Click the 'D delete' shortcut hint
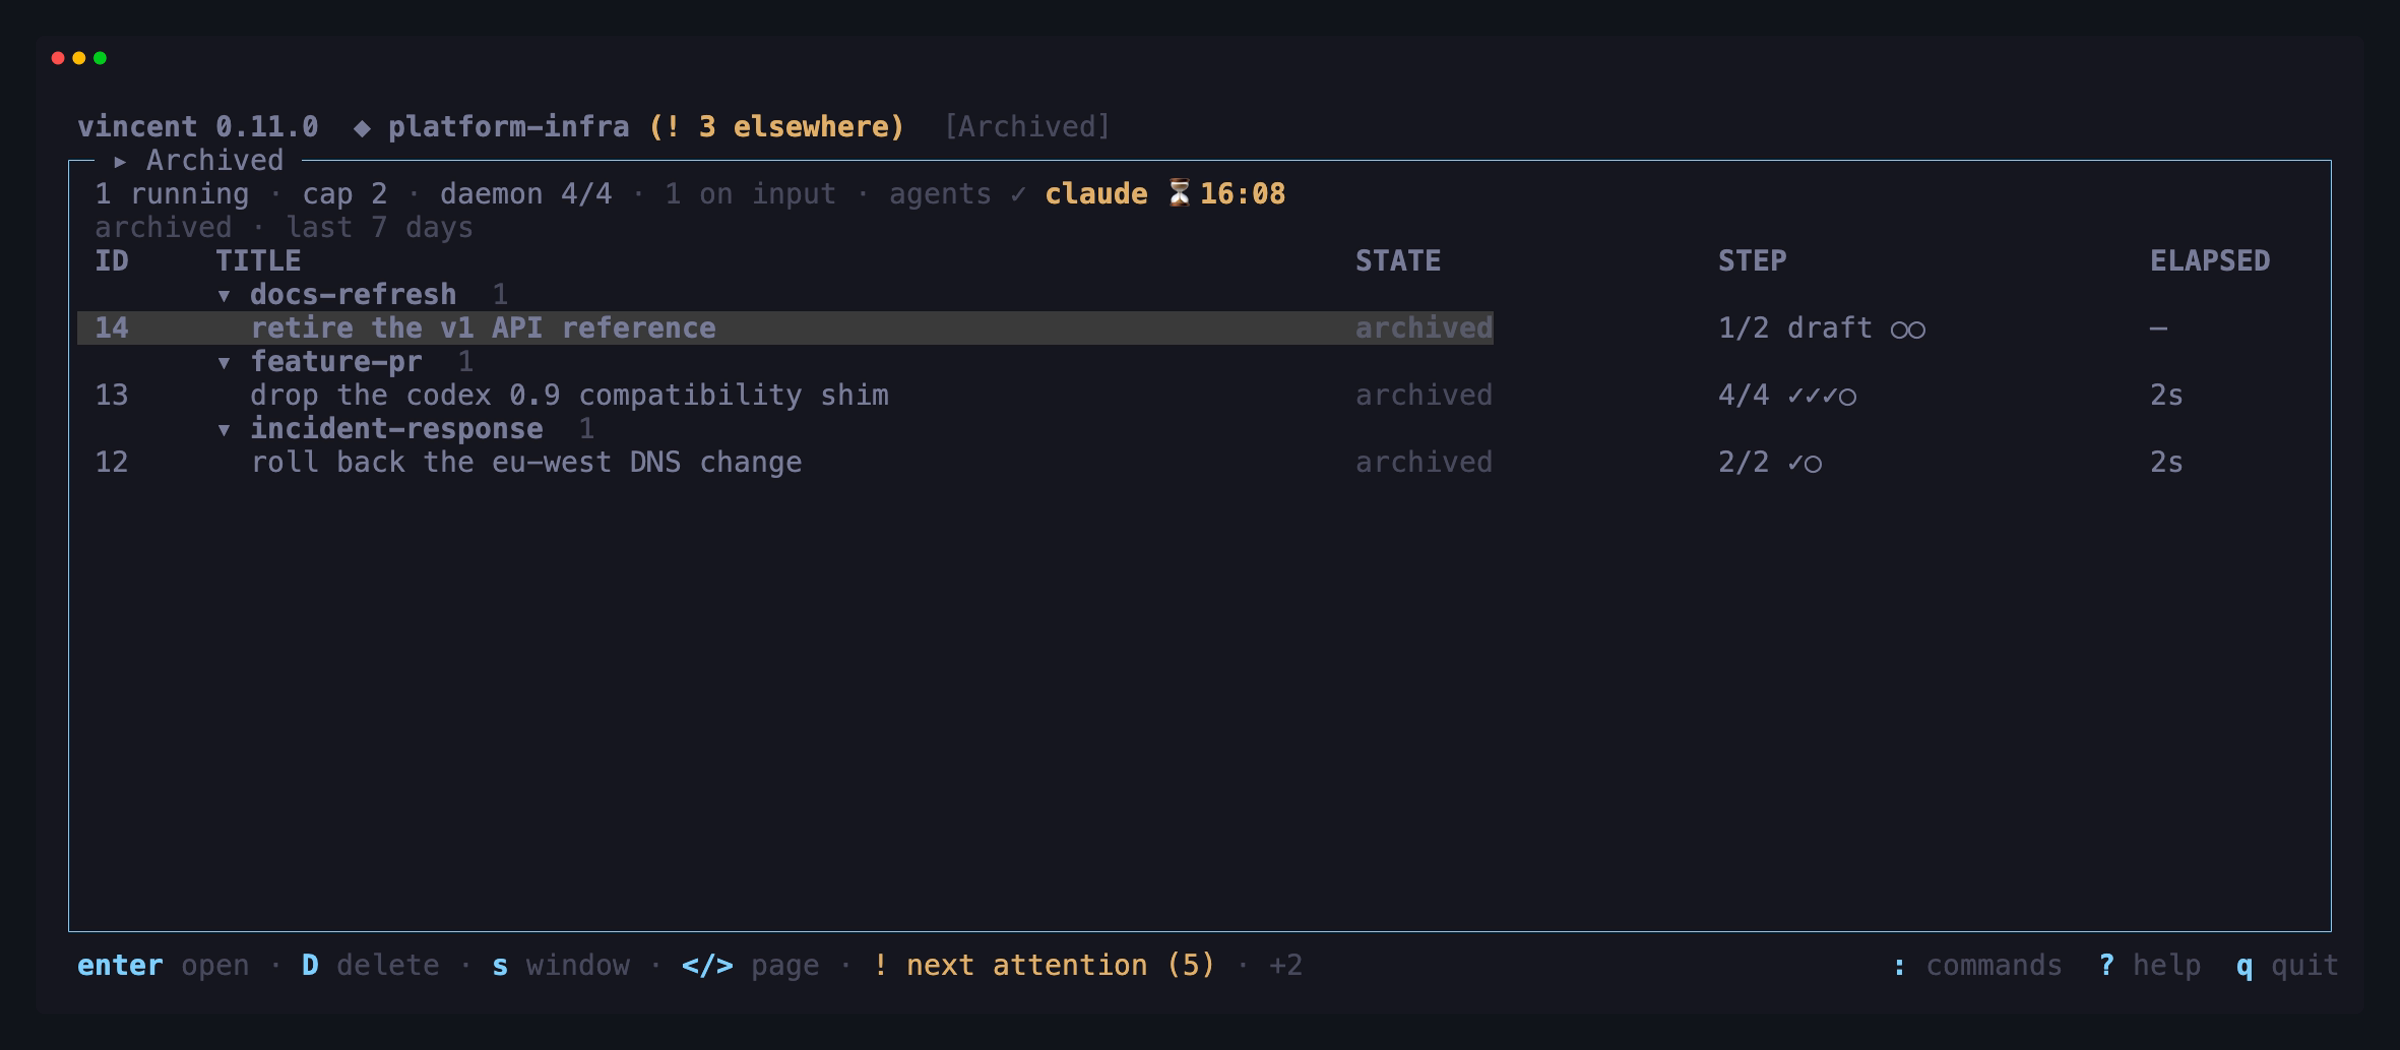Screen dimensions: 2400x1050 pos(370,965)
